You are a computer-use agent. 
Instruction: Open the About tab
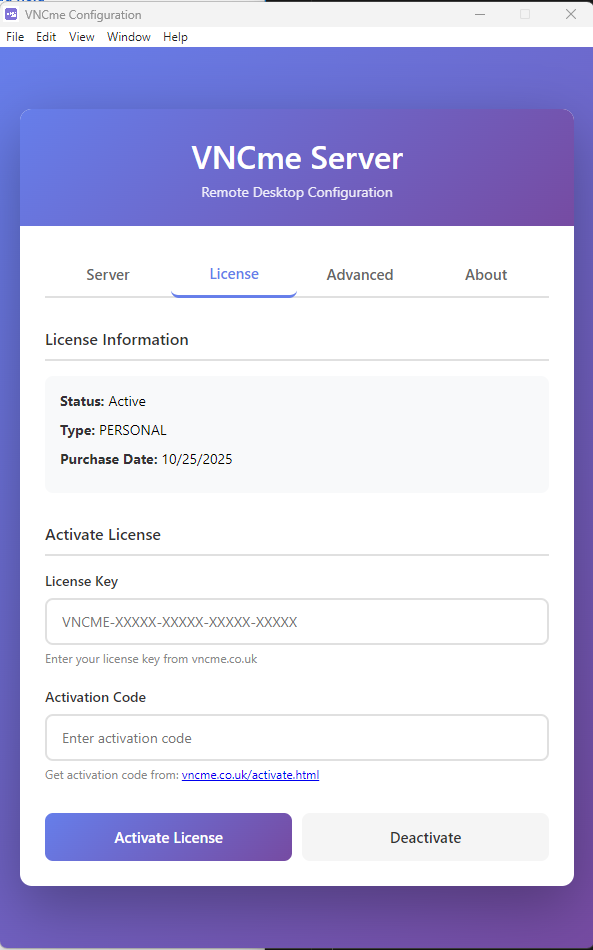(x=486, y=274)
